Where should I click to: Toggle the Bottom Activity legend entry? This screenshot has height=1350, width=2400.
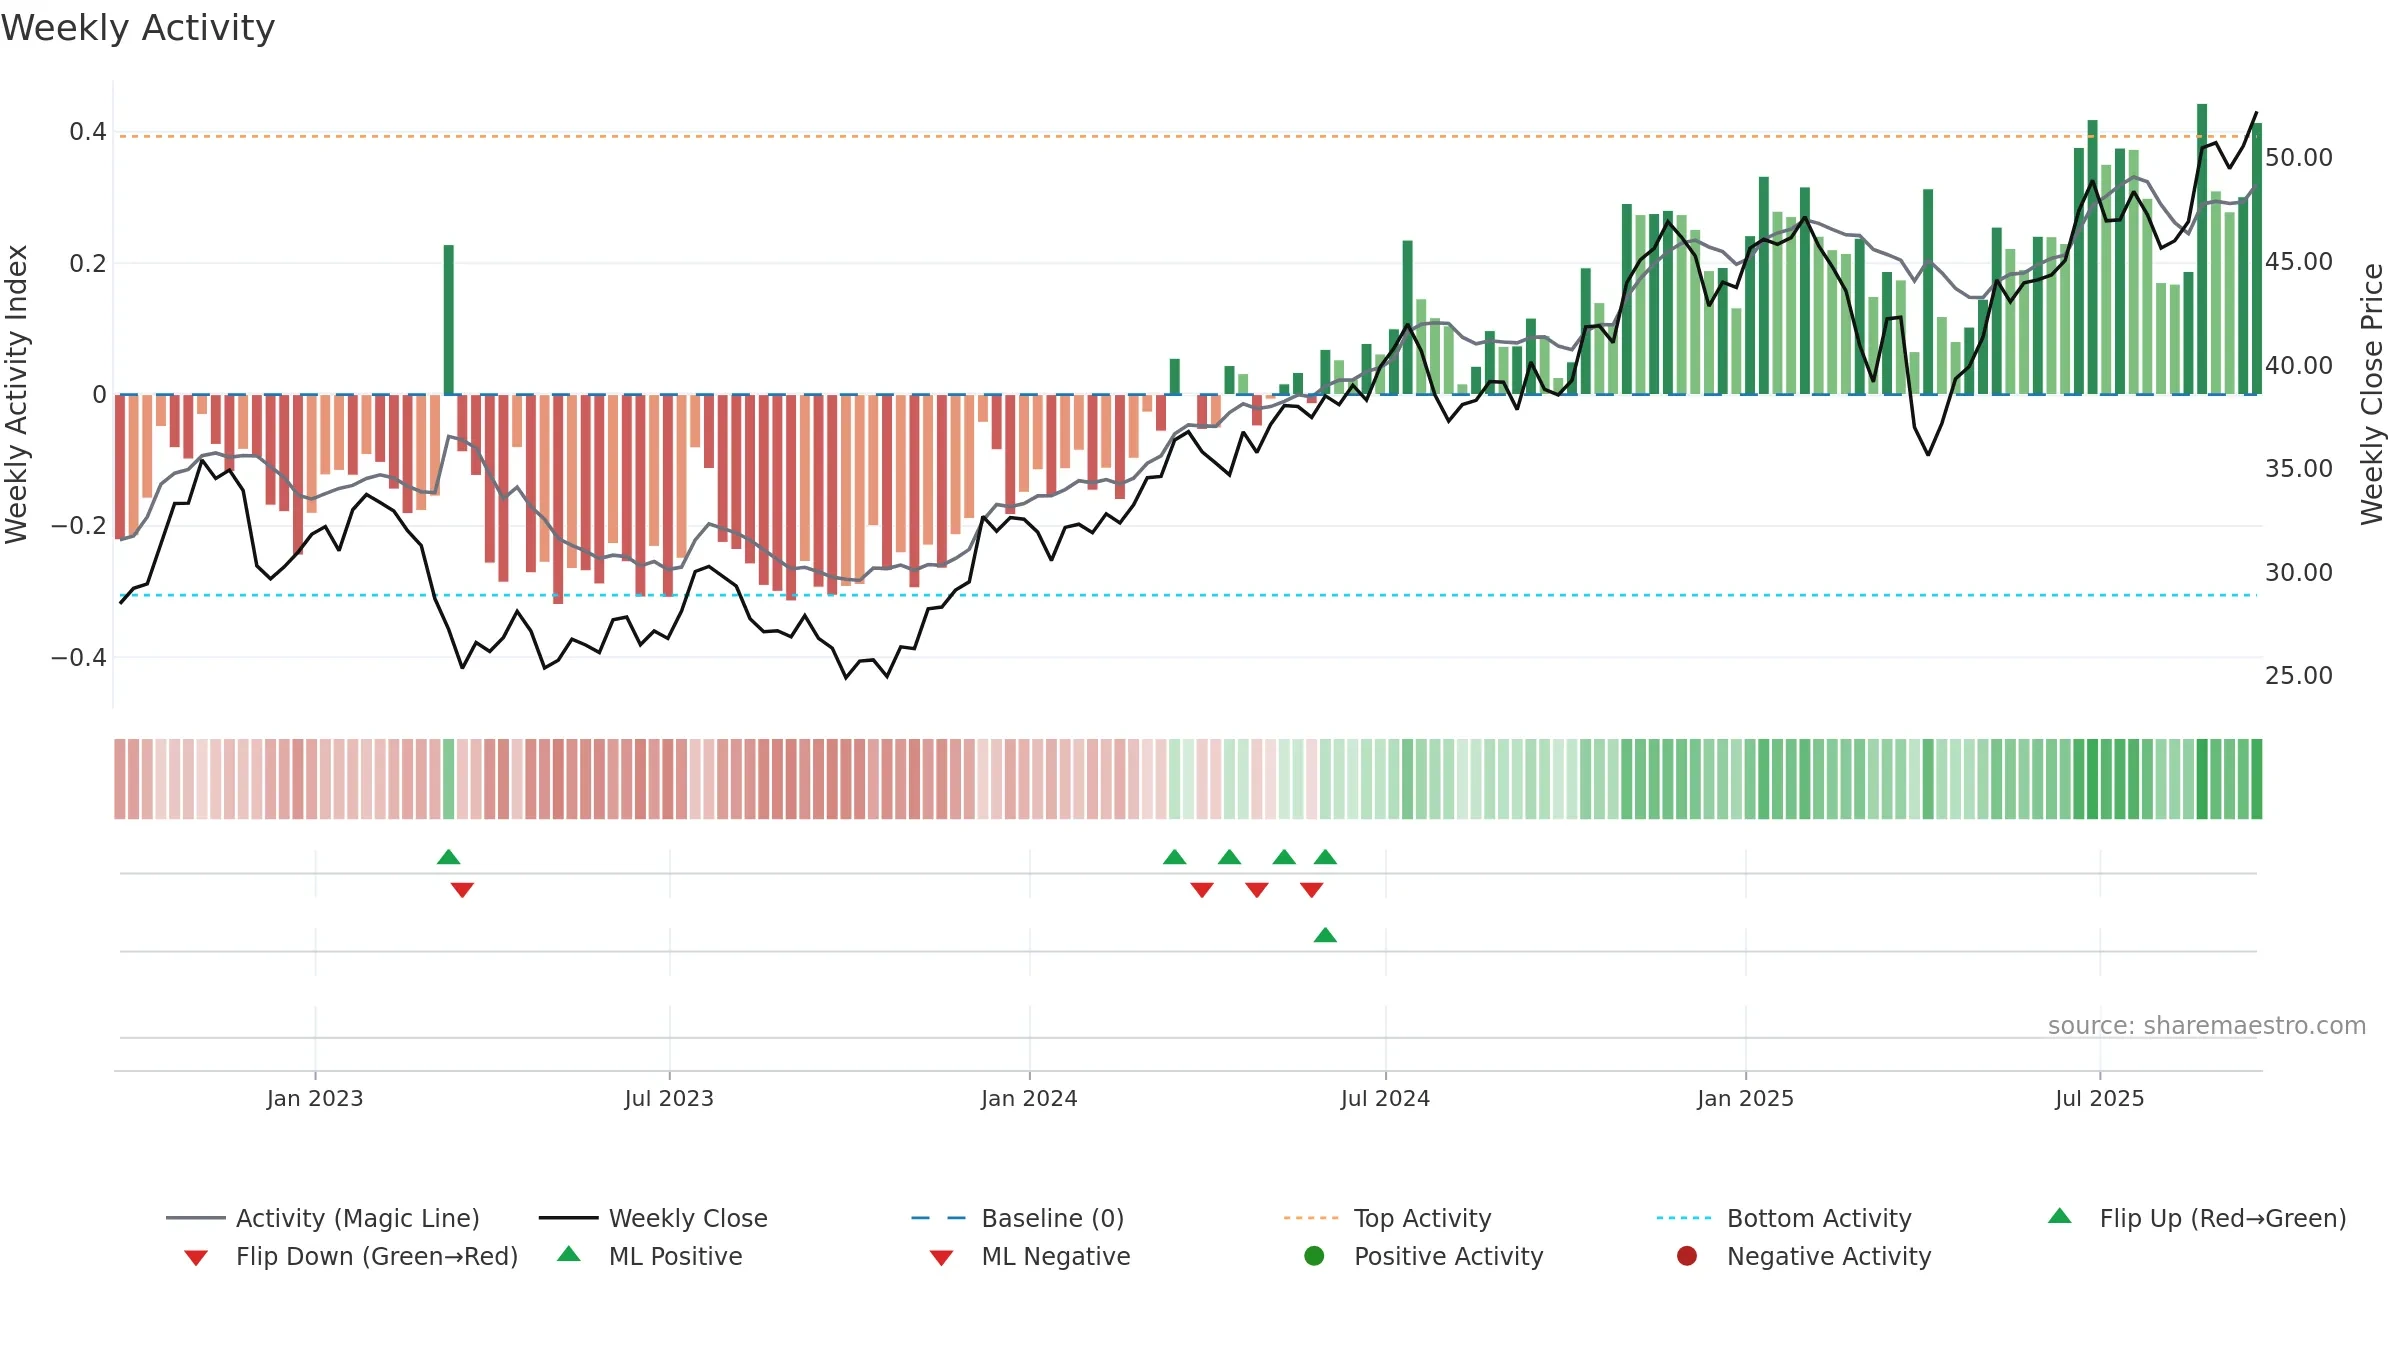(1784, 1218)
